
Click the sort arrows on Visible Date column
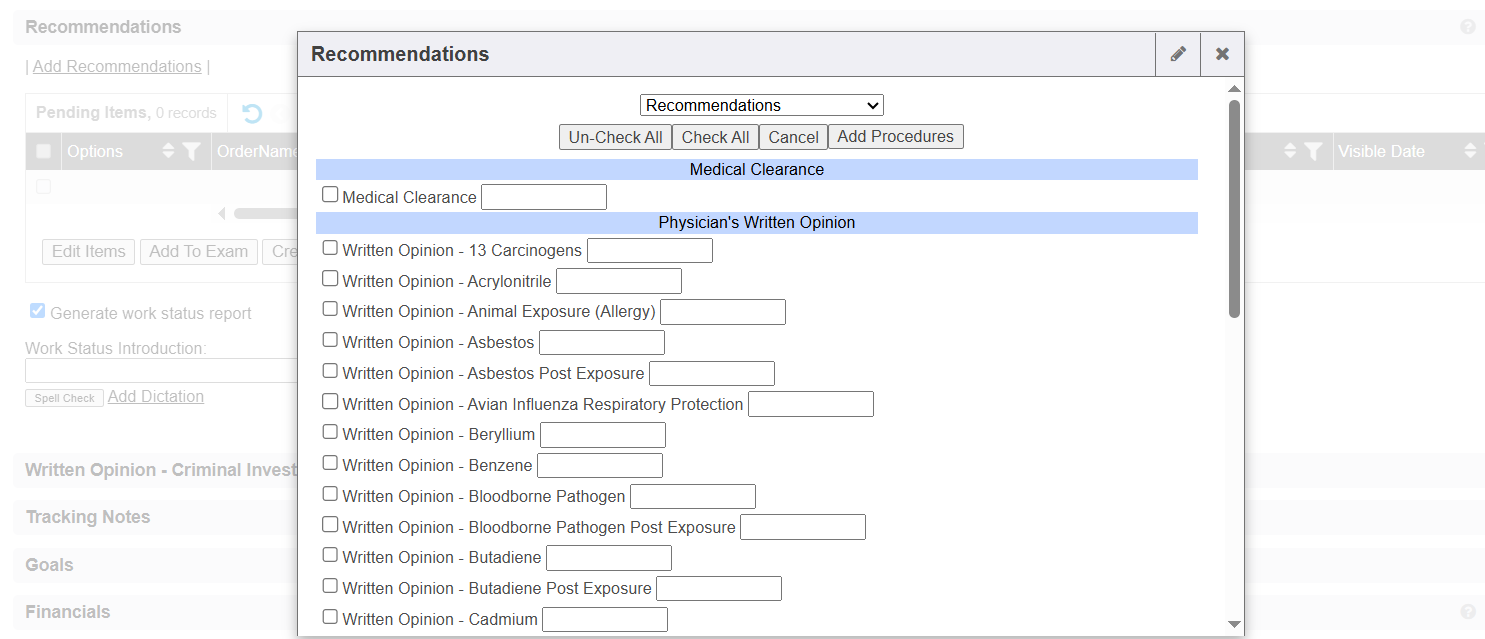pyautogui.click(x=1469, y=152)
